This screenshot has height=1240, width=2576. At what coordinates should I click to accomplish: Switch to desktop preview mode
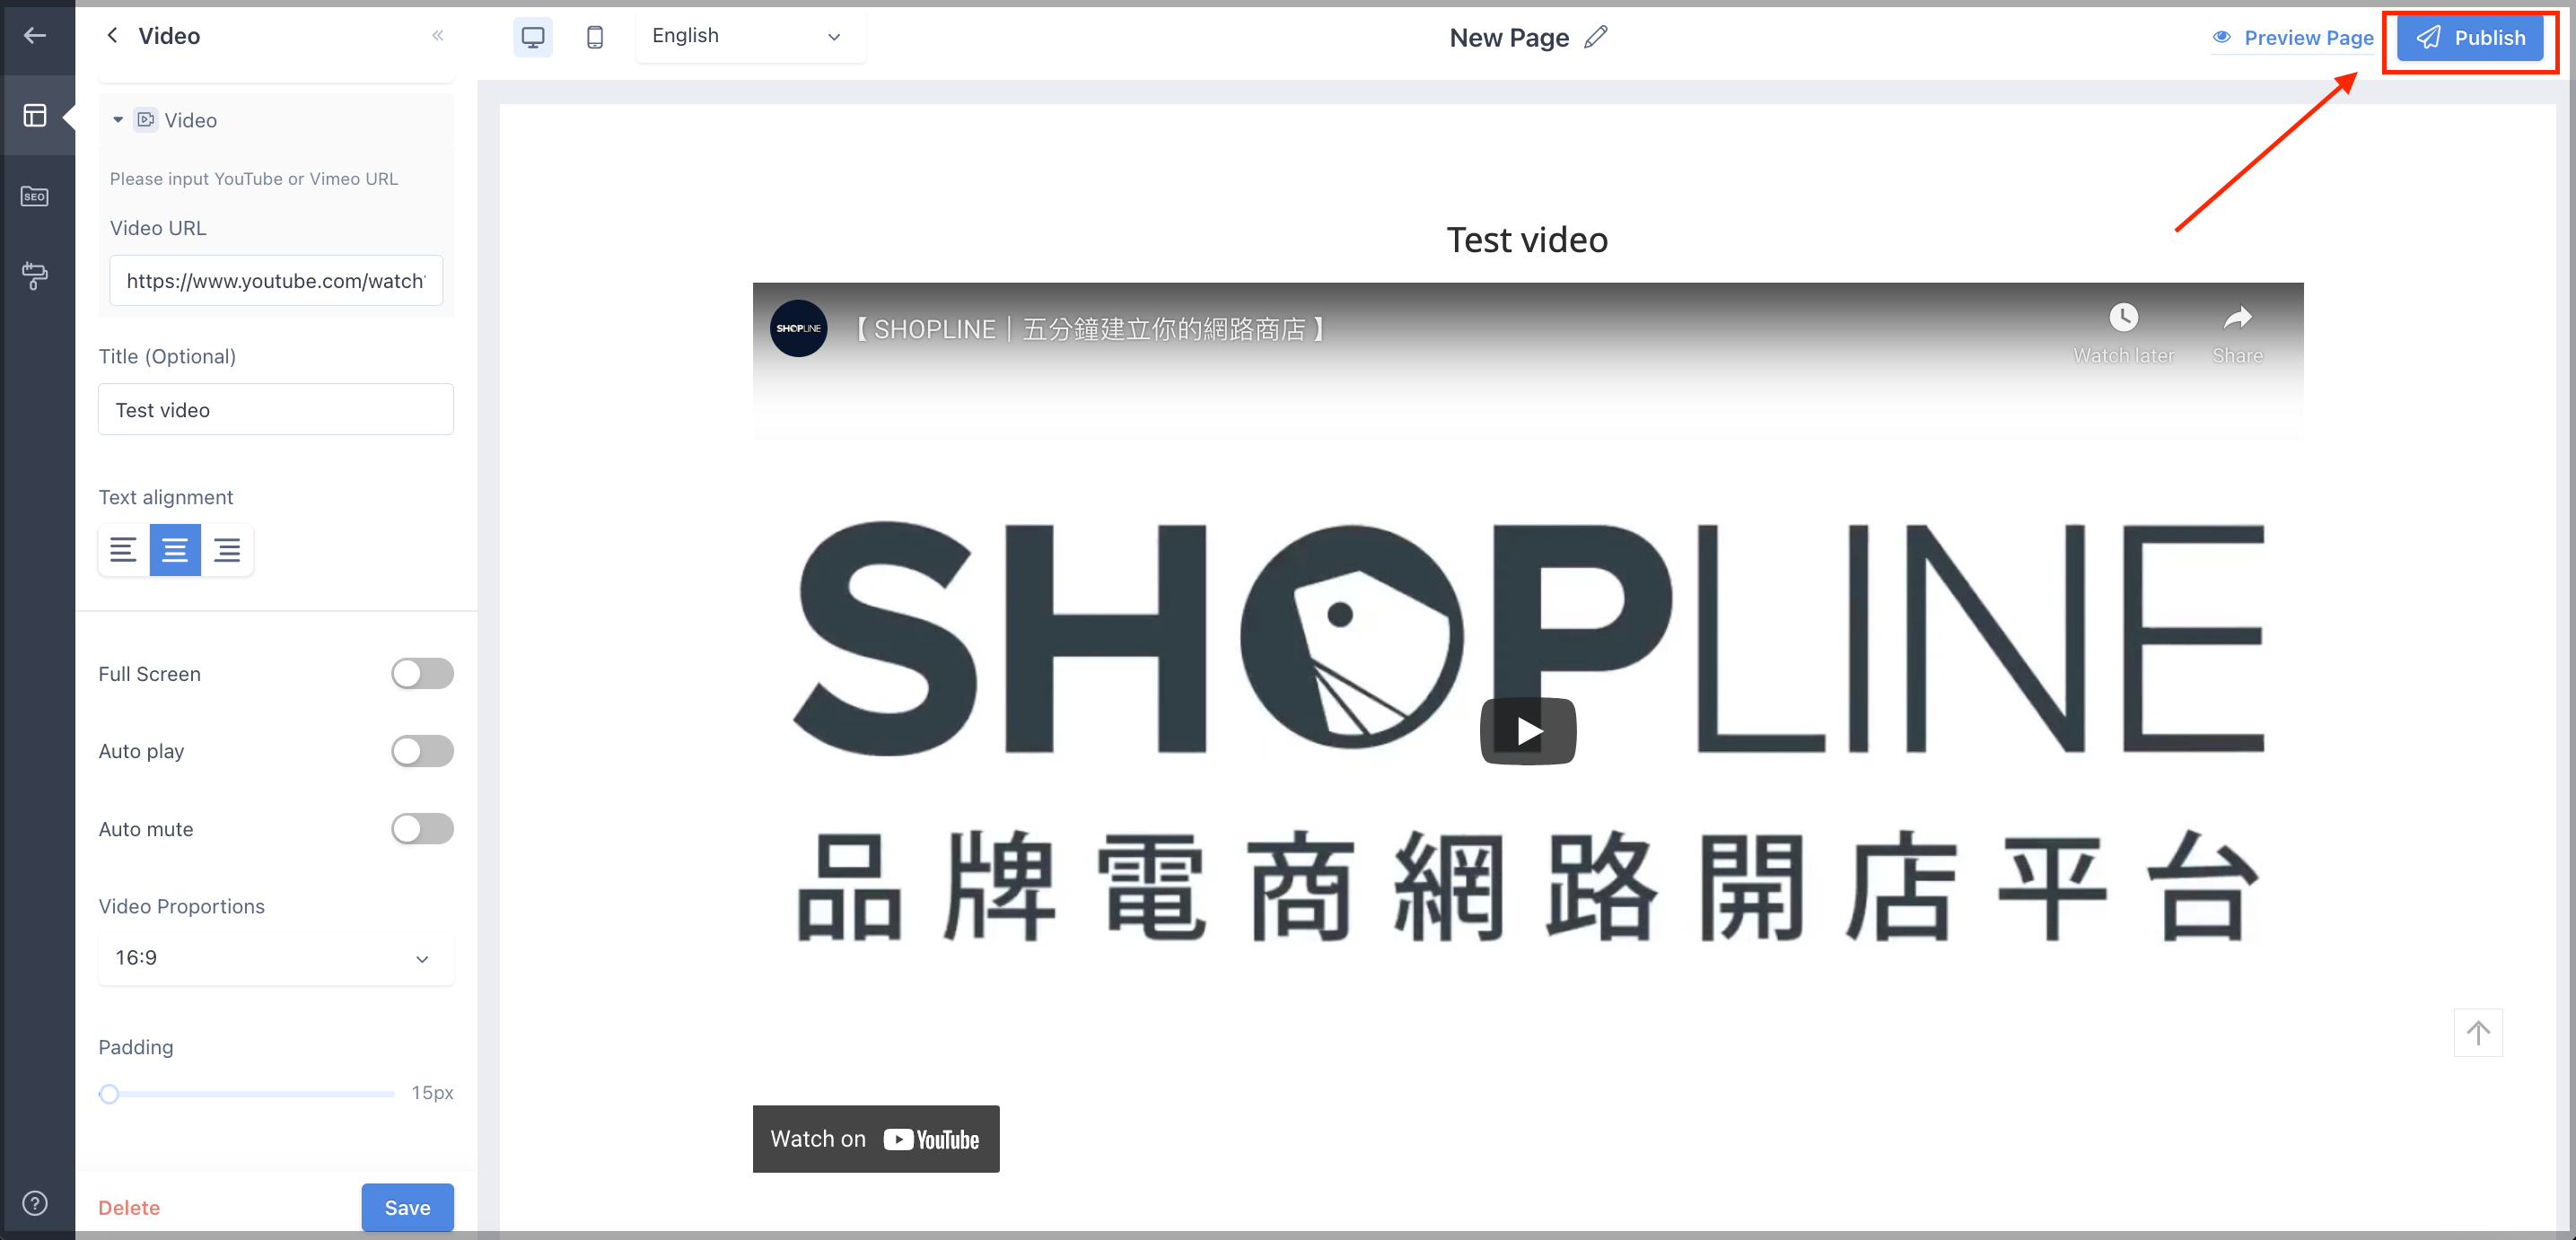533,37
